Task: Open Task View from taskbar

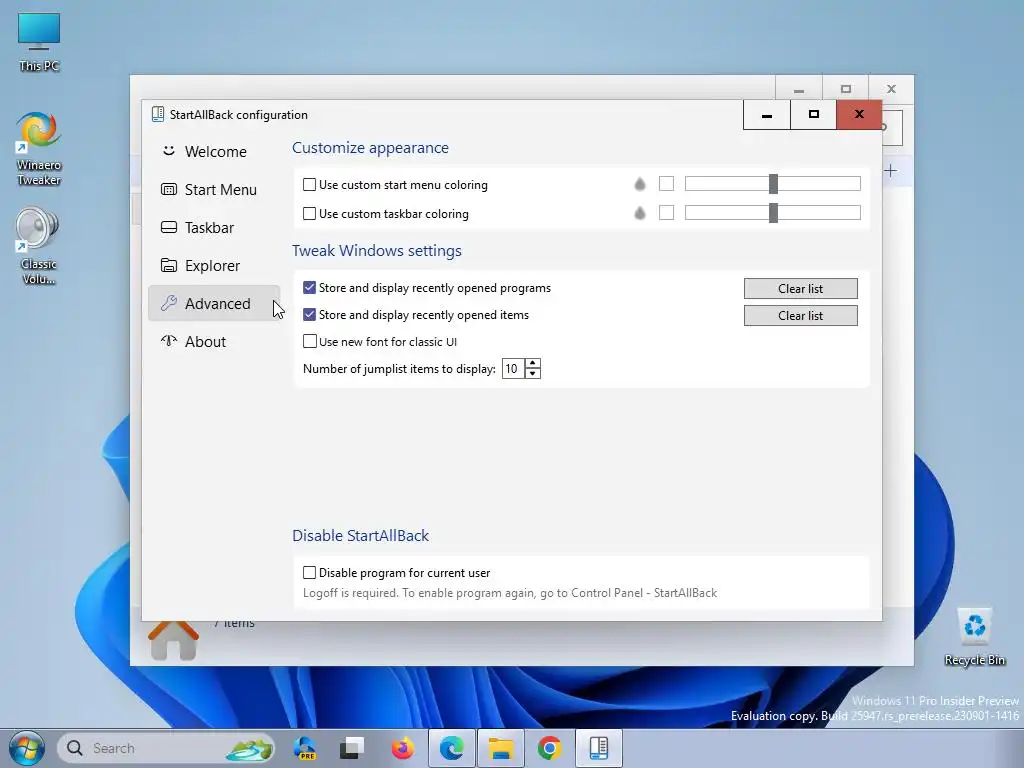Action: [352, 748]
